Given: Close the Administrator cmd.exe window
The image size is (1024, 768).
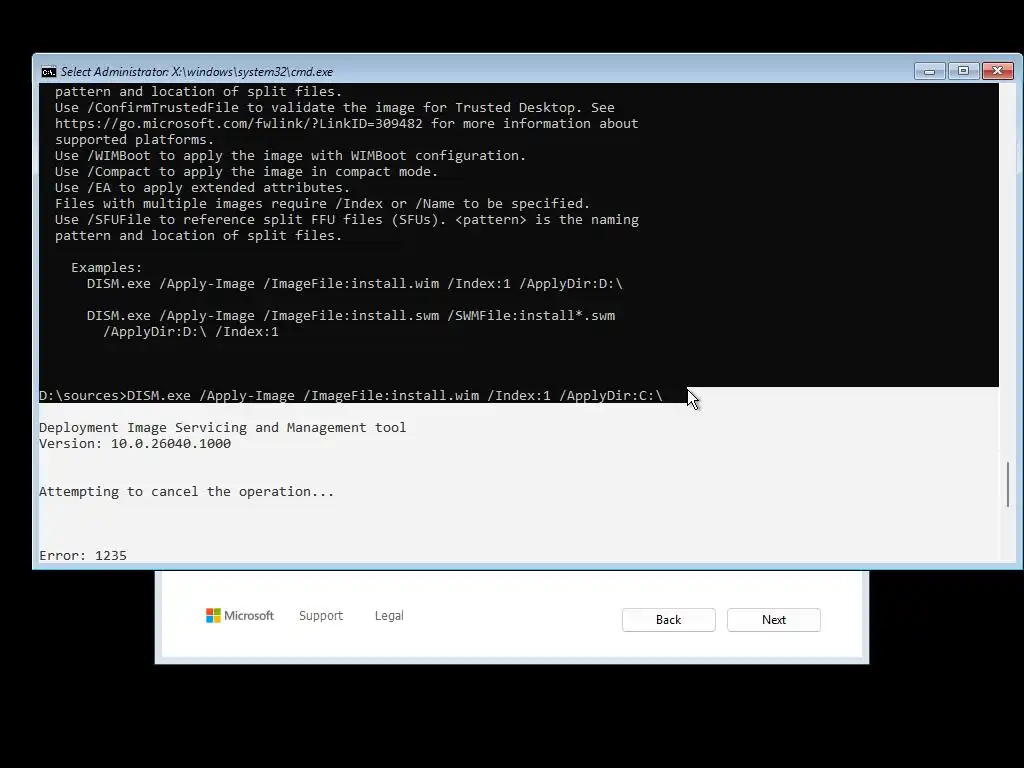Looking at the screenshot, I should coord(997,71).
